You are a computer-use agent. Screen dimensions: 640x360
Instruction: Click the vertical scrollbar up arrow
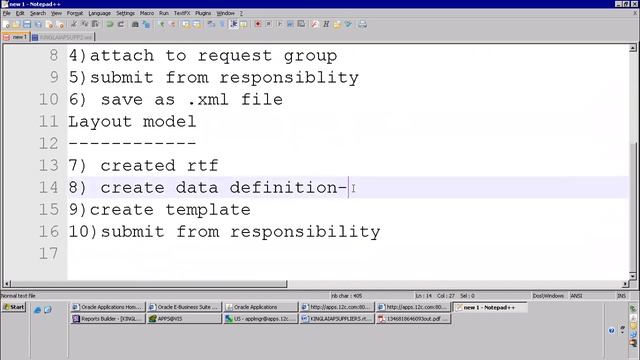click(x=633, y=48)
